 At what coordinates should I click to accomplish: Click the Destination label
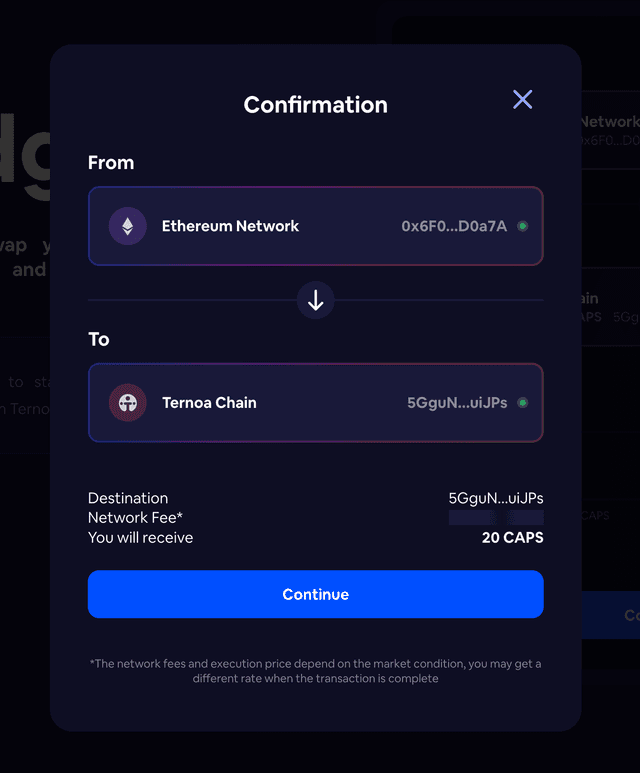click(128, 498)
